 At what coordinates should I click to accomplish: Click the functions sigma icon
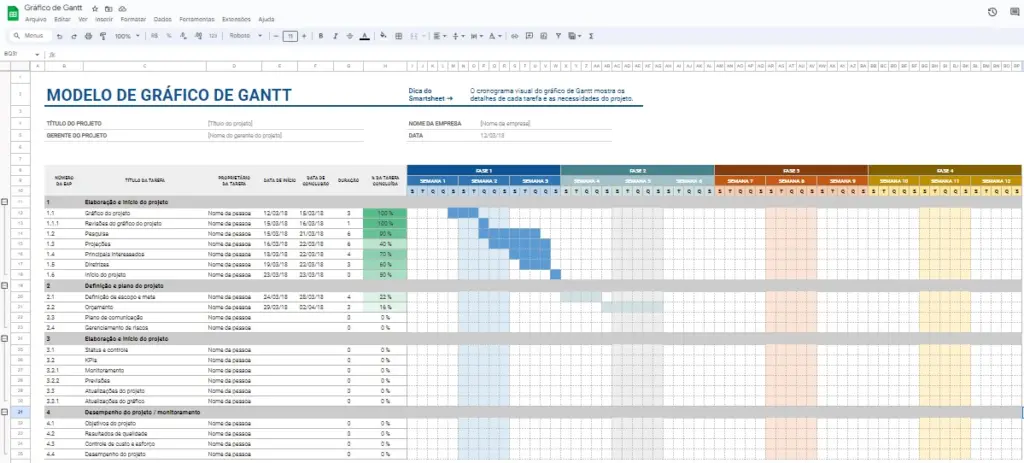click(591, 36)
